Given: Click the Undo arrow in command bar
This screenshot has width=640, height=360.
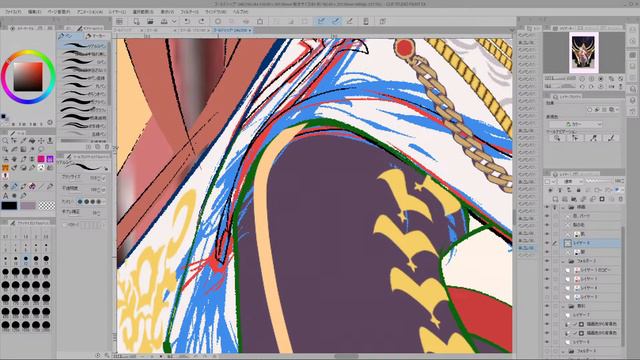Looking at the screenshot, I should pyautogui.click(x=187, y=21).
